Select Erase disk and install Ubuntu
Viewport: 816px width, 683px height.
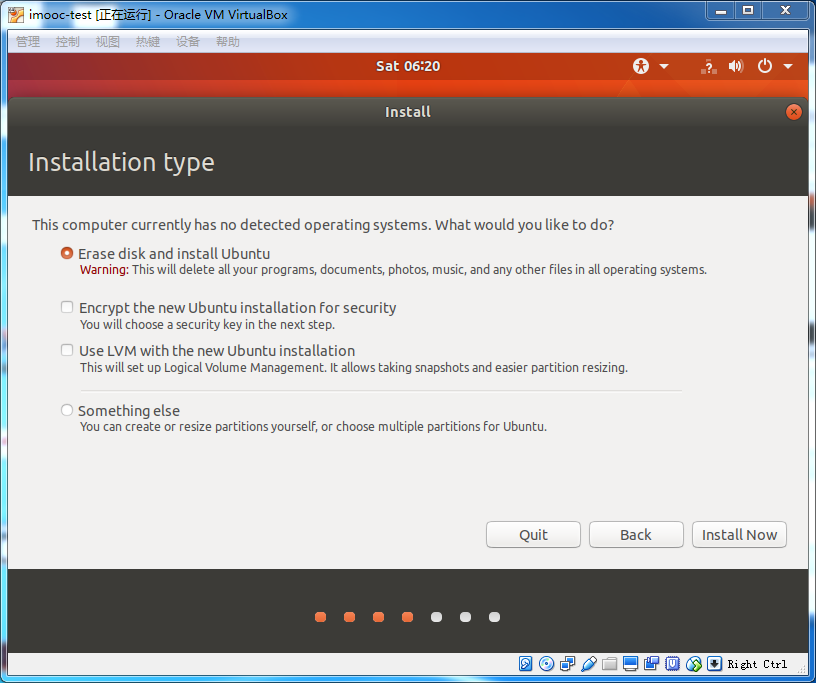[67, 254]
